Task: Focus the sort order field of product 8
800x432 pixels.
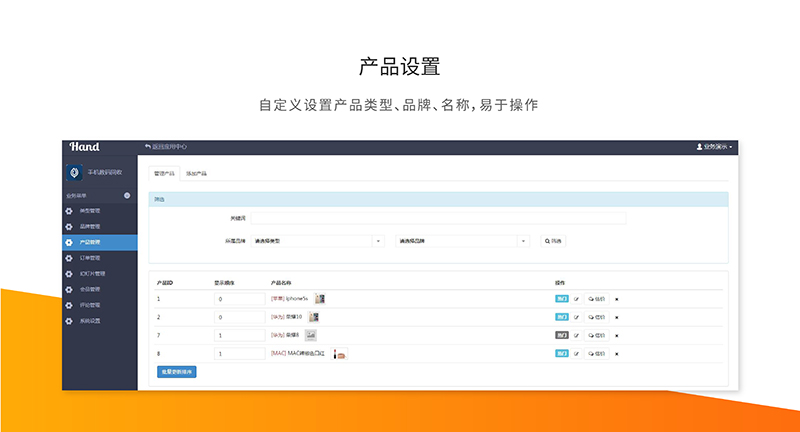Action: pyautogui.click(x=240, y=353)
